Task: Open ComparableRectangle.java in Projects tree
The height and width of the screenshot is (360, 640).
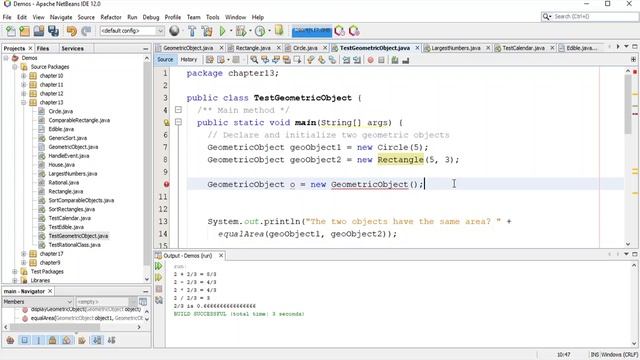Action: 79,120
